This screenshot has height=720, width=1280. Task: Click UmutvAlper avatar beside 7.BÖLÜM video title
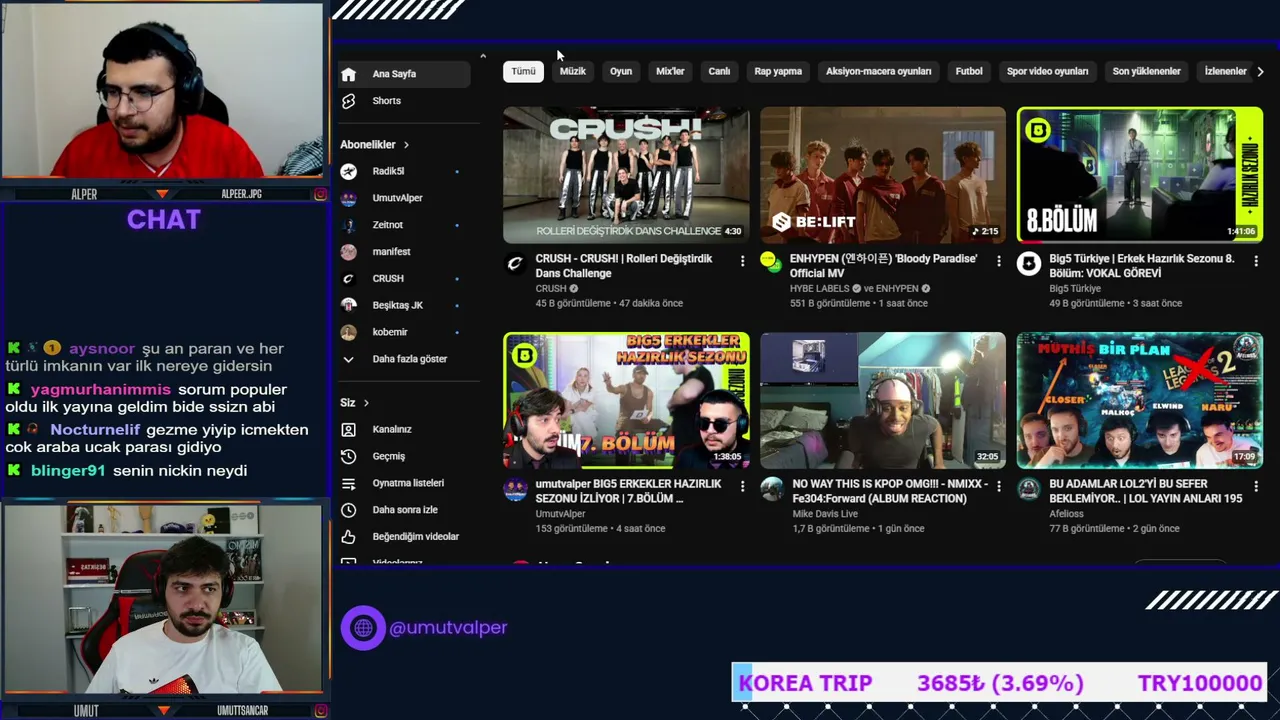tap(515, 489)
